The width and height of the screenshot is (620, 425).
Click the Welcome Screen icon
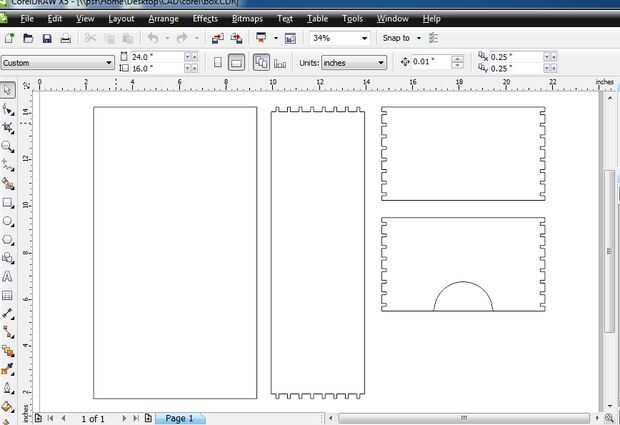(290, 38)
